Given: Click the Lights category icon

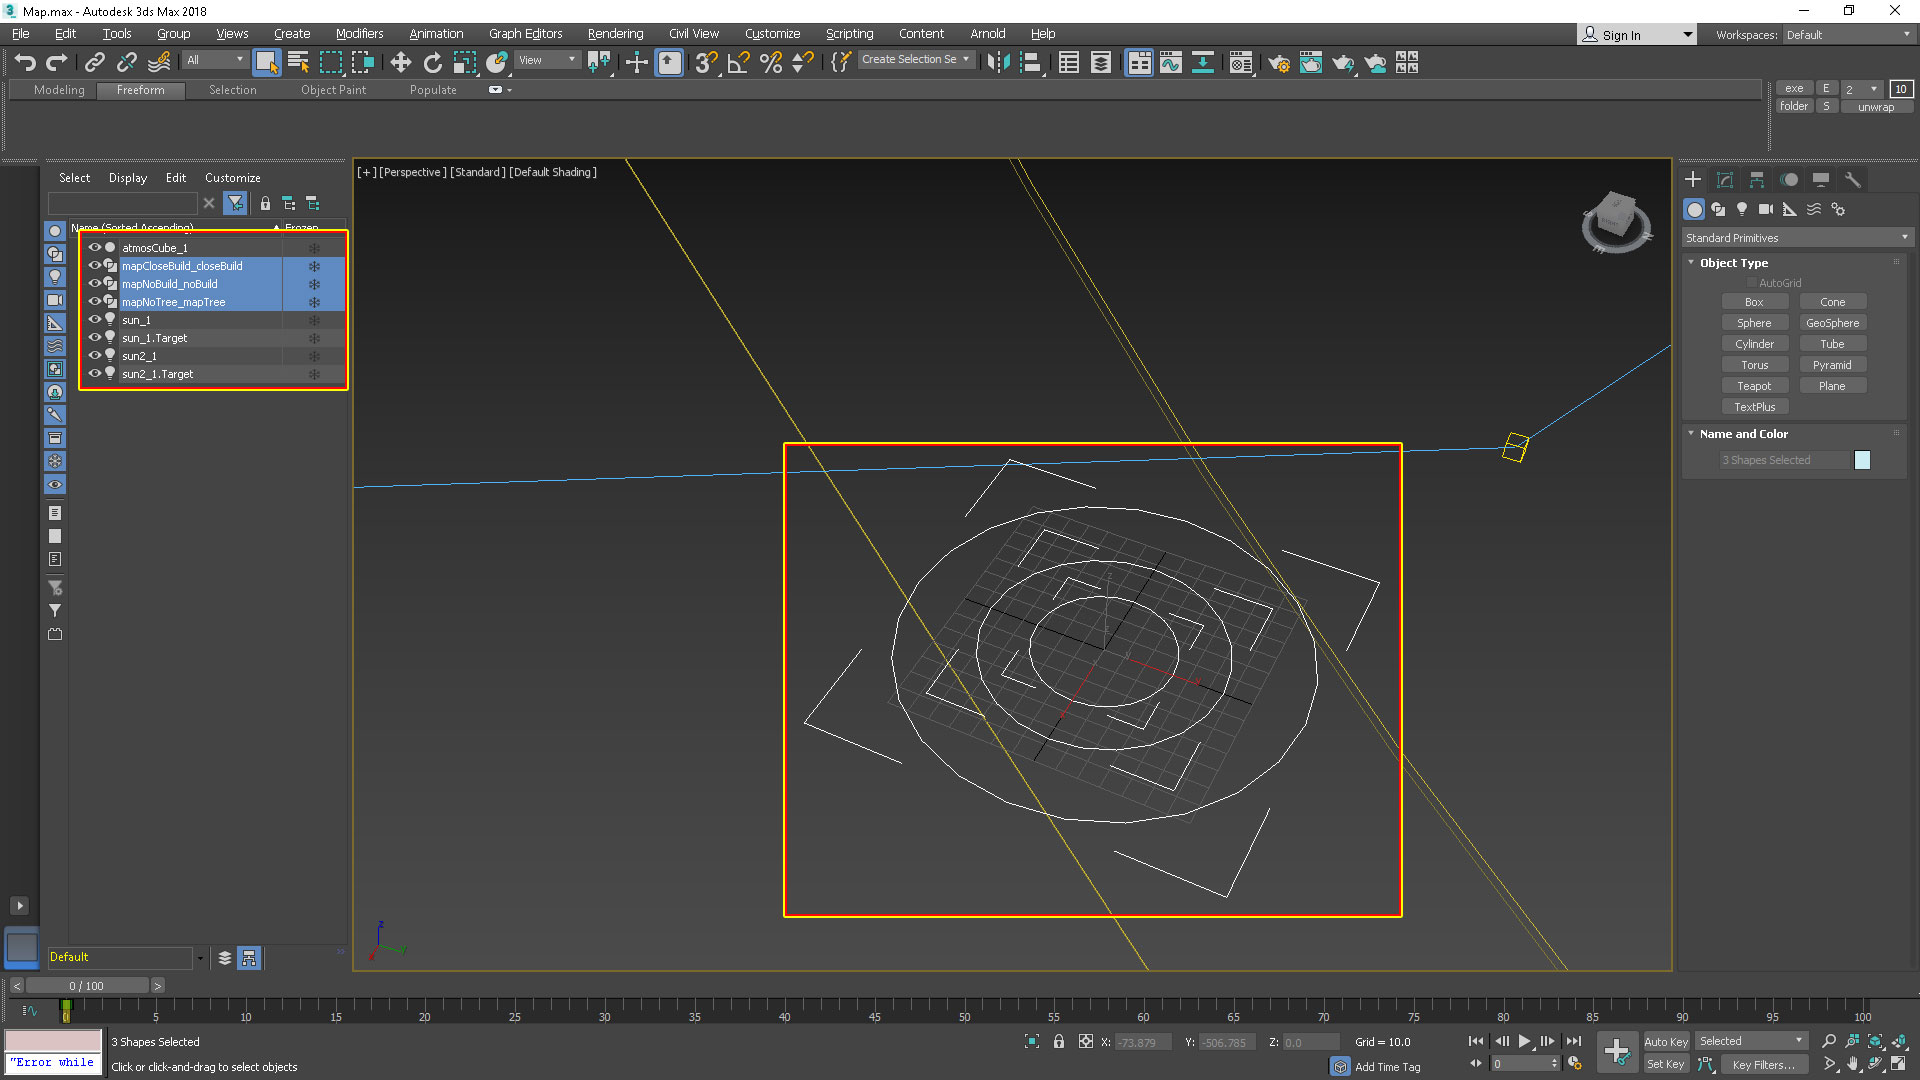Looking at the screenshot, I should pyautogui.click(x=1742, y=209).
